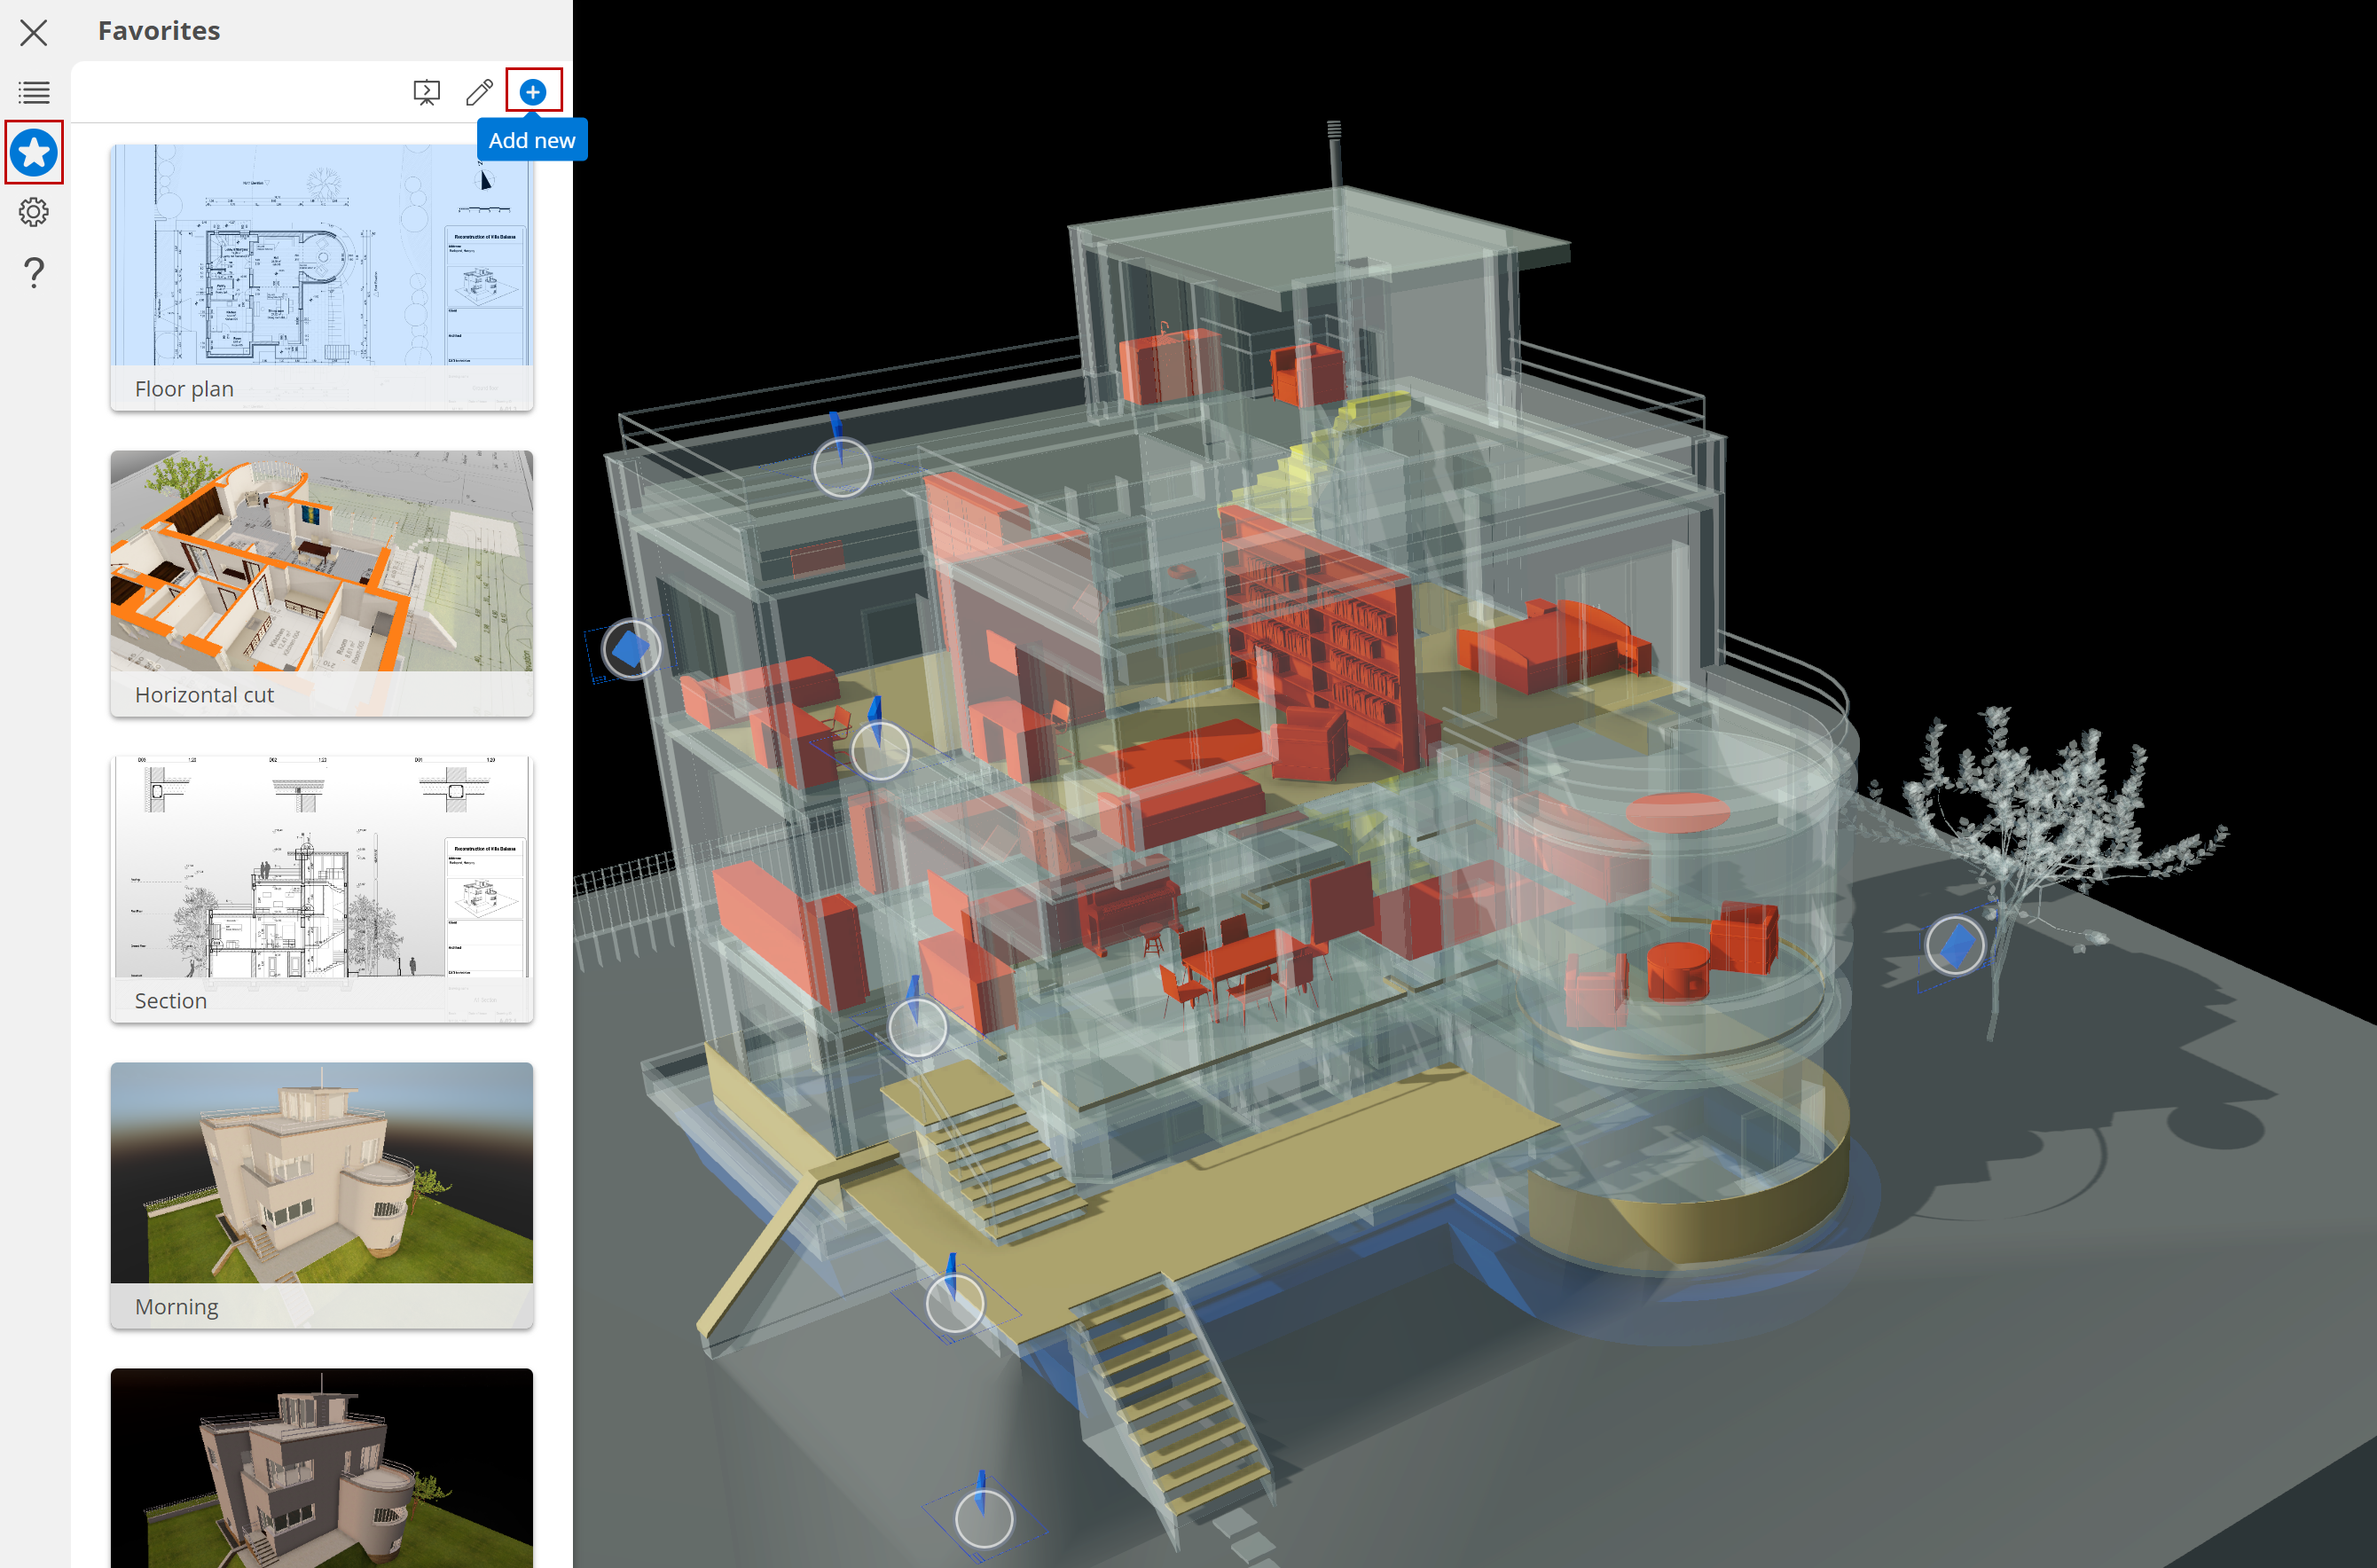Click the blue diamond marker near the tree

(x=1955, y=944)
